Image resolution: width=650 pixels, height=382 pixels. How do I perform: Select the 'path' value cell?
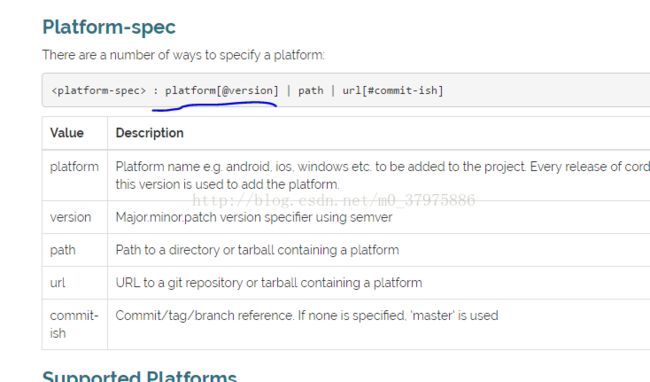click(x=75, y=250)
